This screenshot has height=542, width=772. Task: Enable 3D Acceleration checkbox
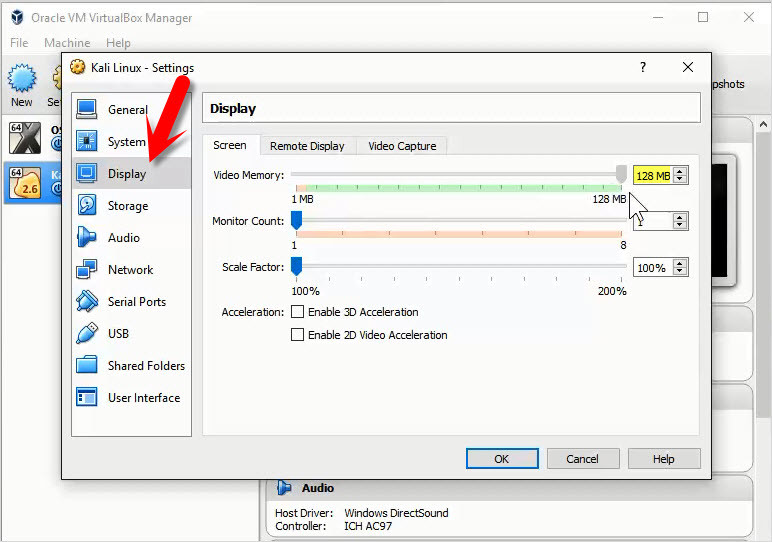[297, 312]
